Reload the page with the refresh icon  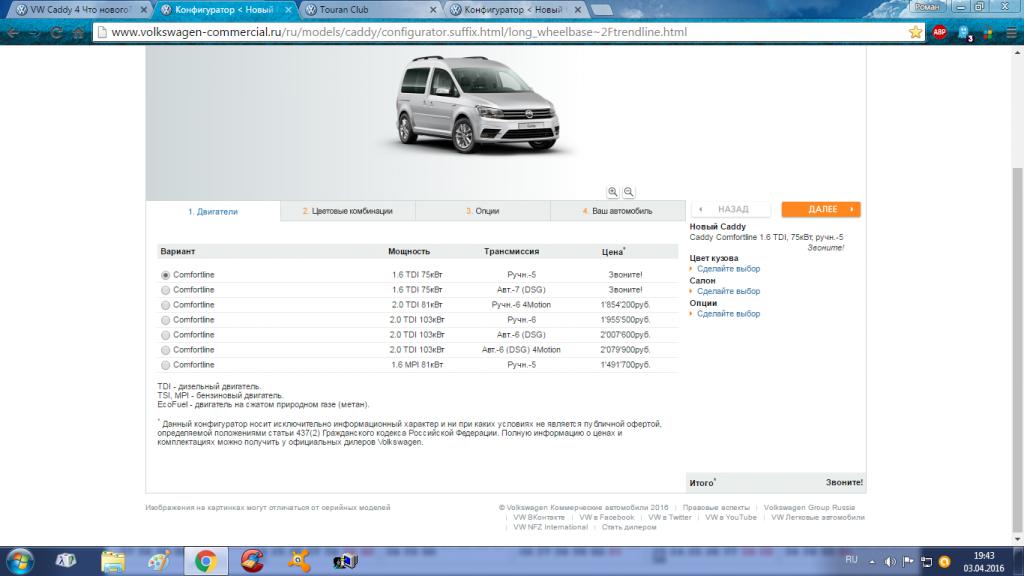(x=56, y=32)
